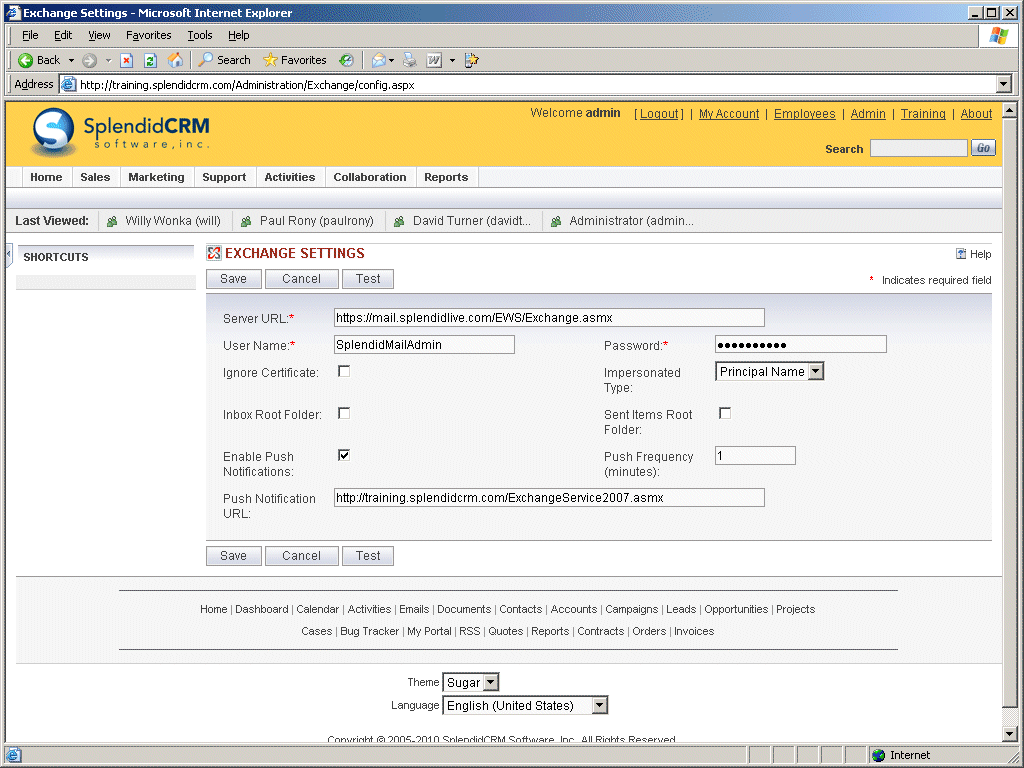Print page with printer icon
This screenshot has width=1024, height=768.
point(409,60)
